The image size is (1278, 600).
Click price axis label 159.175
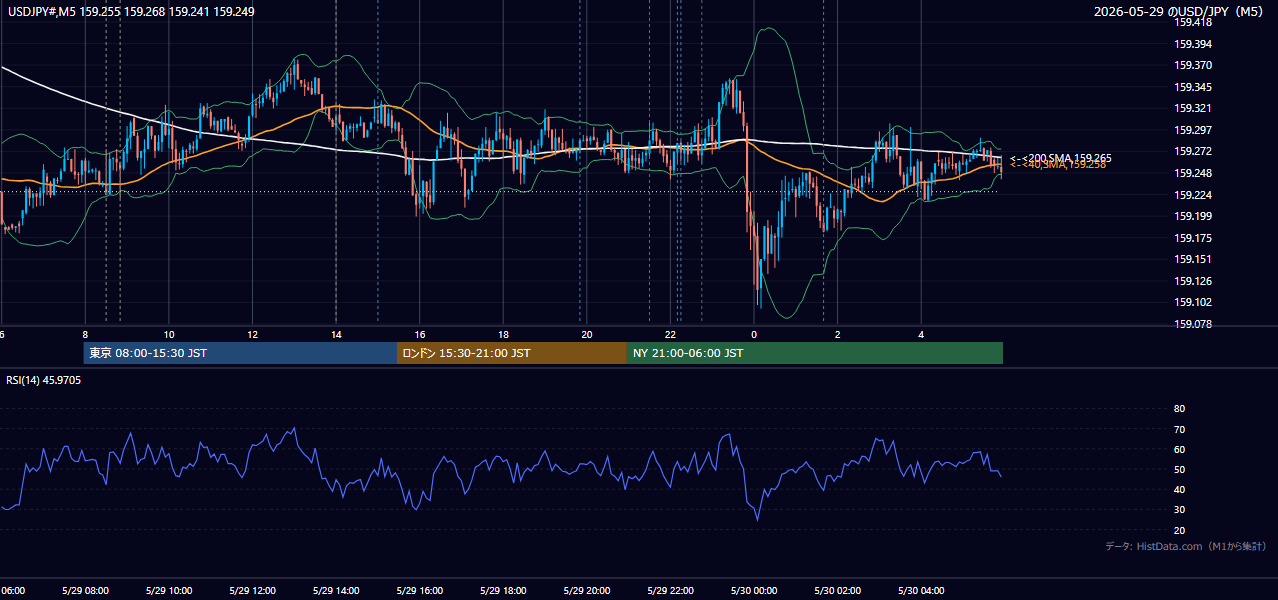(1193, 238)
